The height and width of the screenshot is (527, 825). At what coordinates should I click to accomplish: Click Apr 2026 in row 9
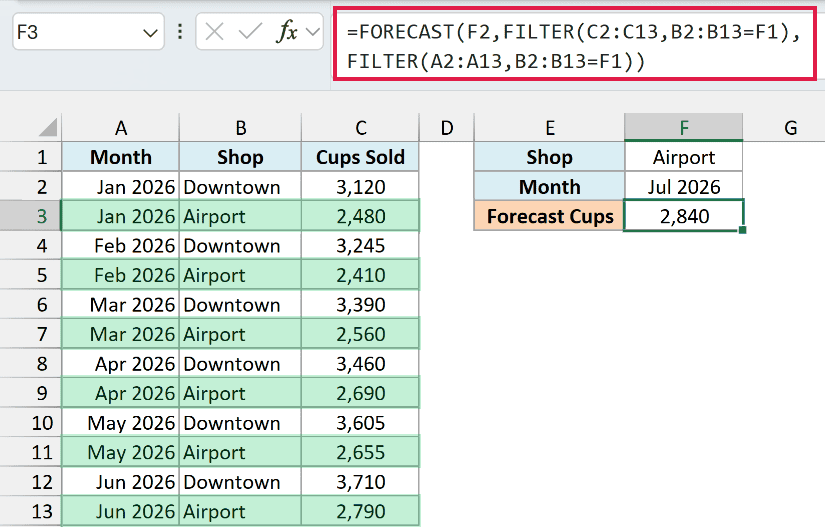click(120, 393)
